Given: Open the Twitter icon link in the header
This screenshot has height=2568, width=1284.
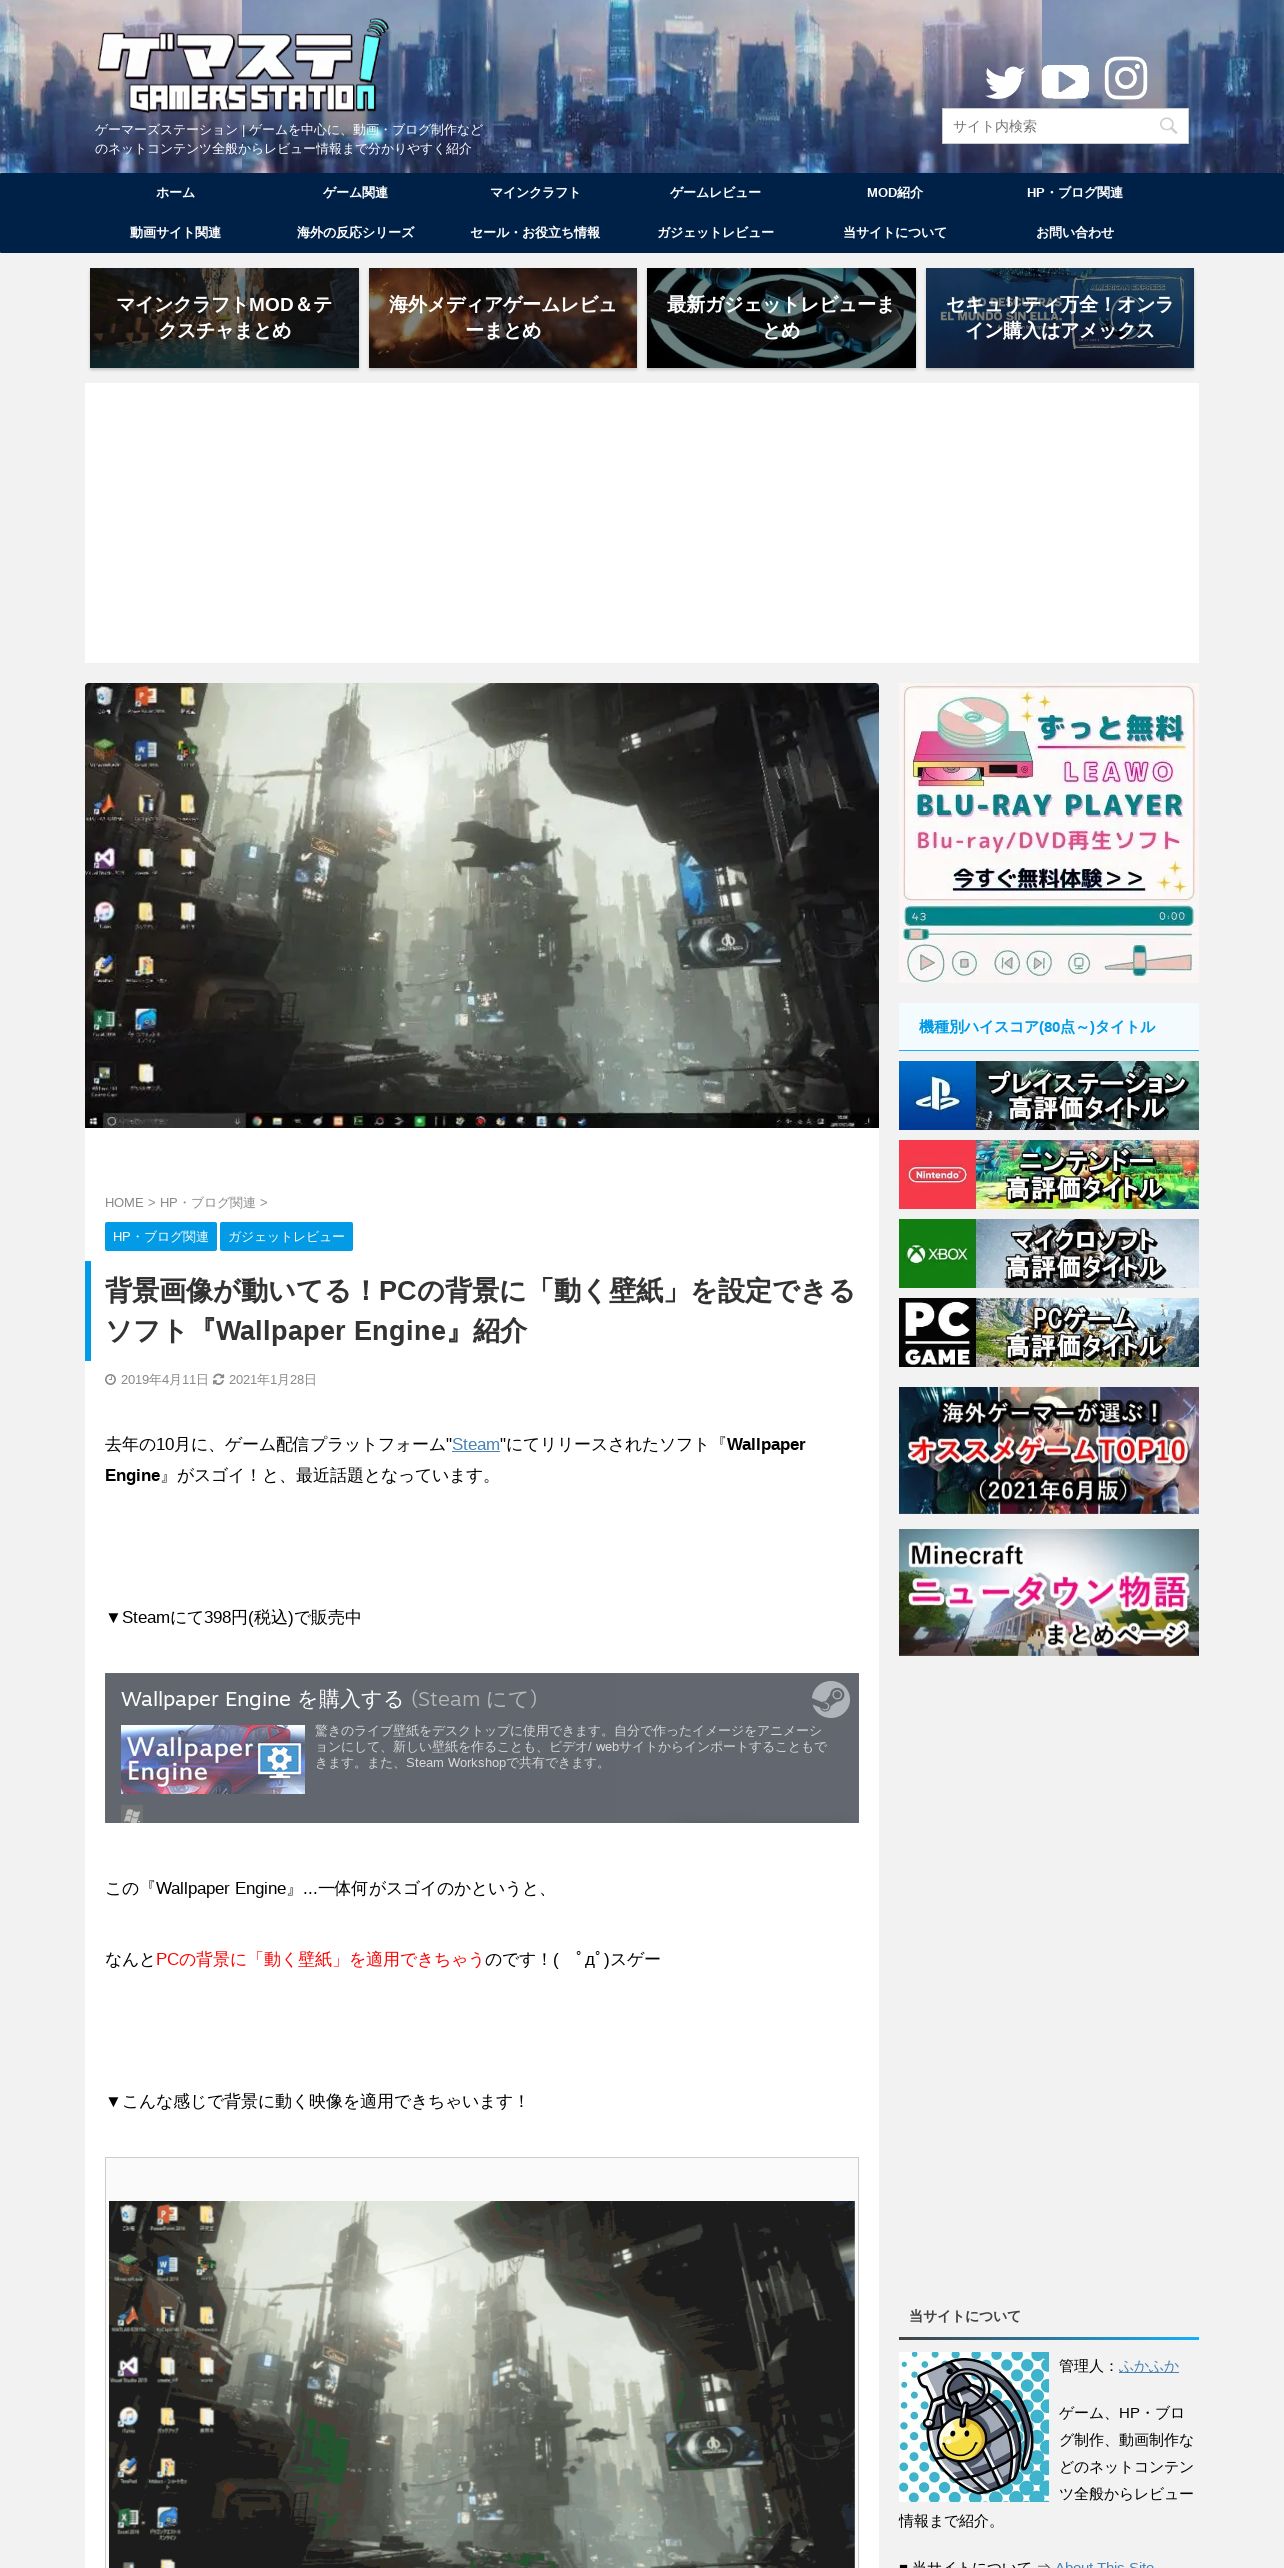Looking at the screenshot, I should pyautogui.click(x=1005, y=82).
